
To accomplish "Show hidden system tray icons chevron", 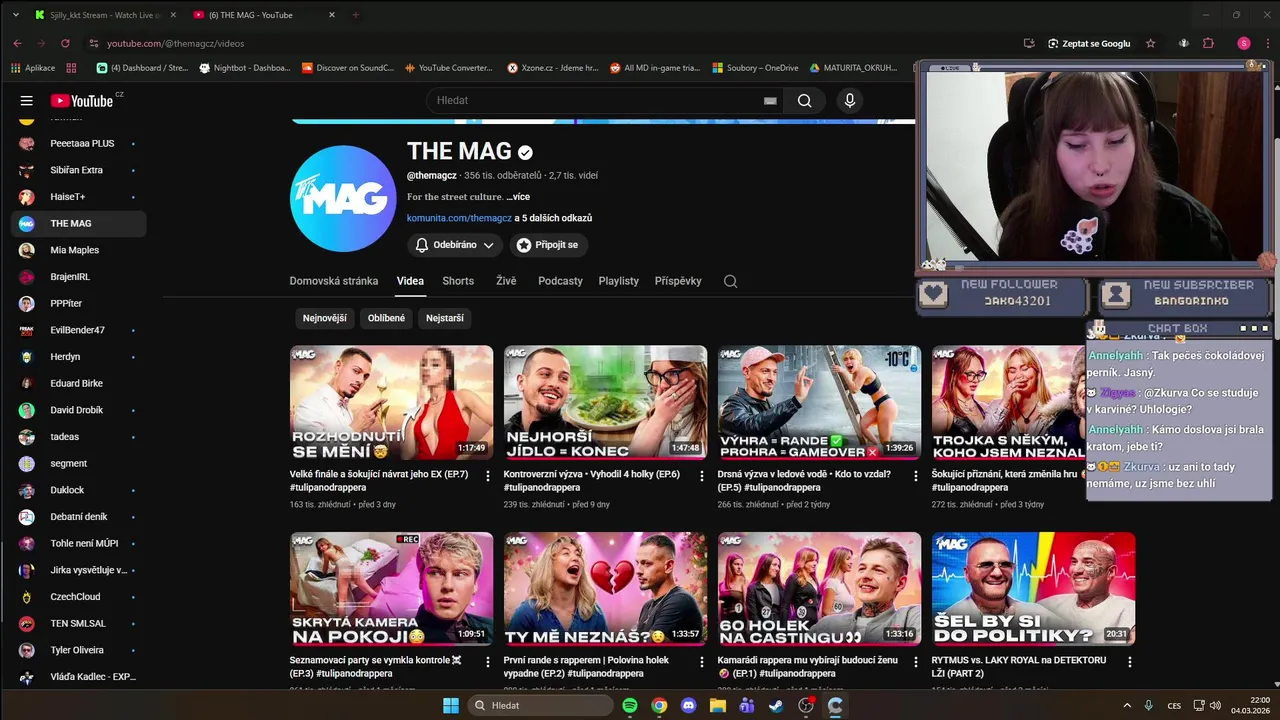I will click(1127, 705).
